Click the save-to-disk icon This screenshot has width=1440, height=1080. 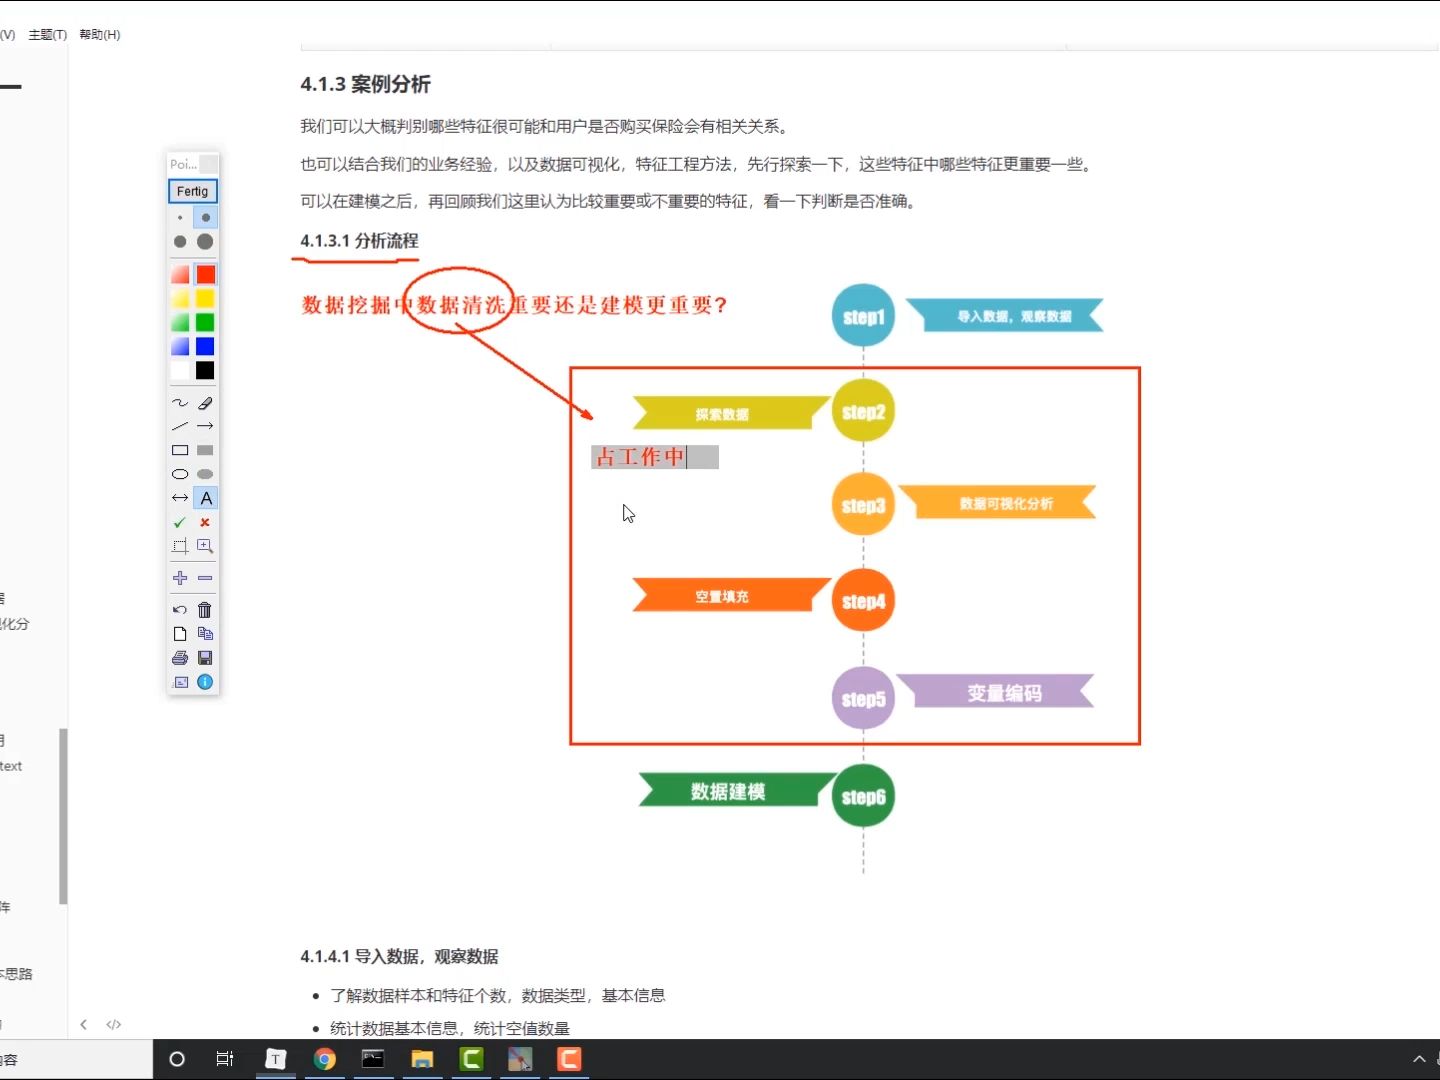(205, 658)
